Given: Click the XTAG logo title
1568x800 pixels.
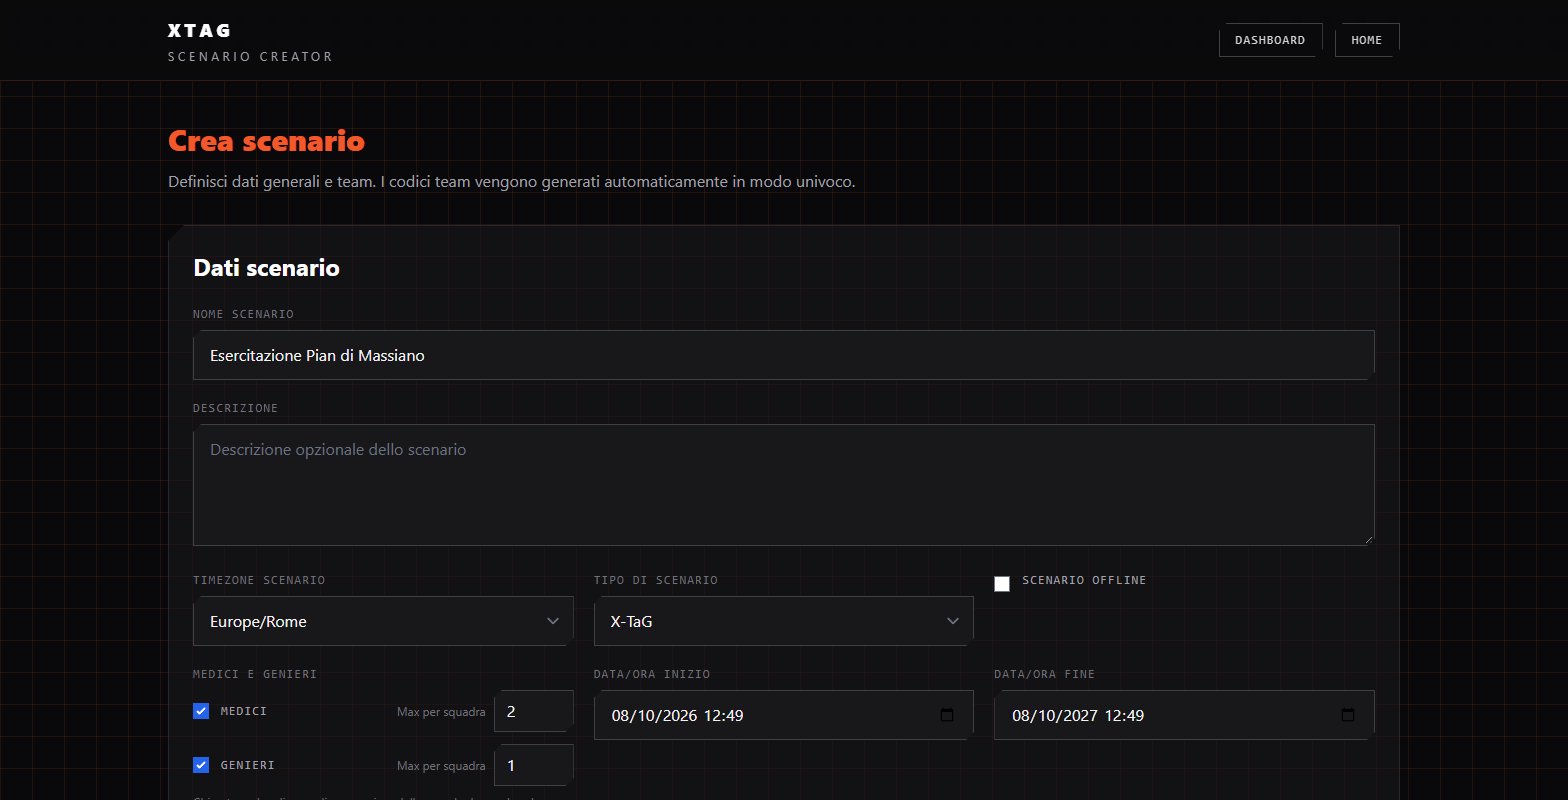Looking at the screenshot, I should [200, 31].
